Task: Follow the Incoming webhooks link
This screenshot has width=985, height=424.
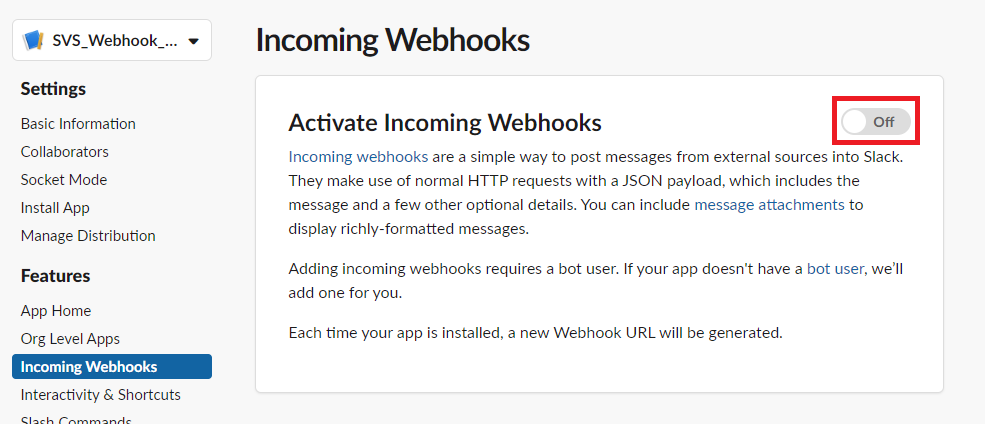Action: click(x=358, y=156)
